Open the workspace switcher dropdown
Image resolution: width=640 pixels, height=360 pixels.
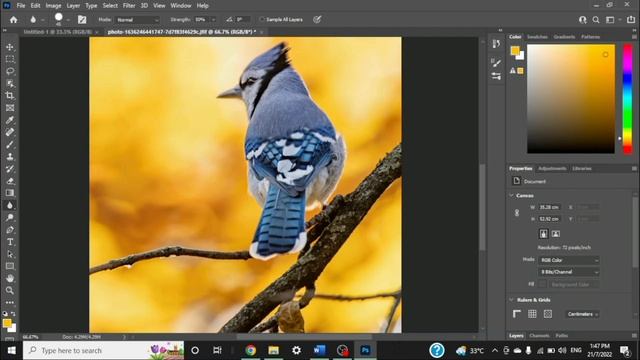tap(612, 20)
